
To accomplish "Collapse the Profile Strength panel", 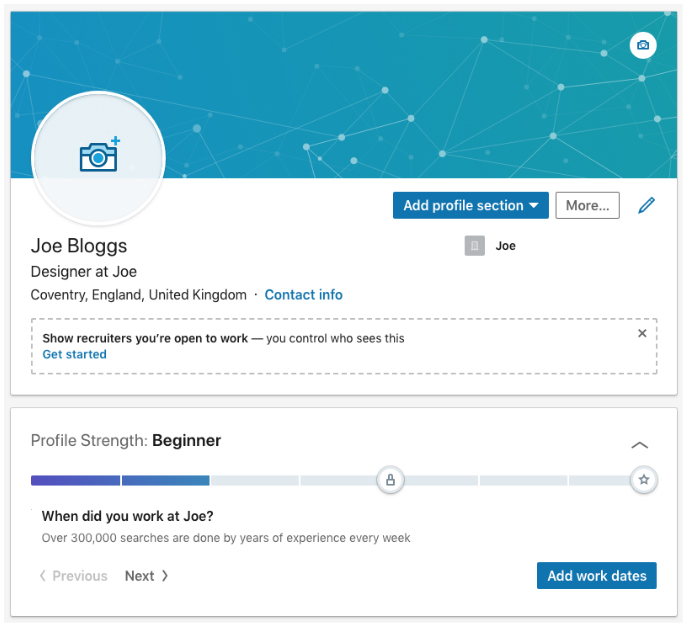I will (x=639, y=445).
